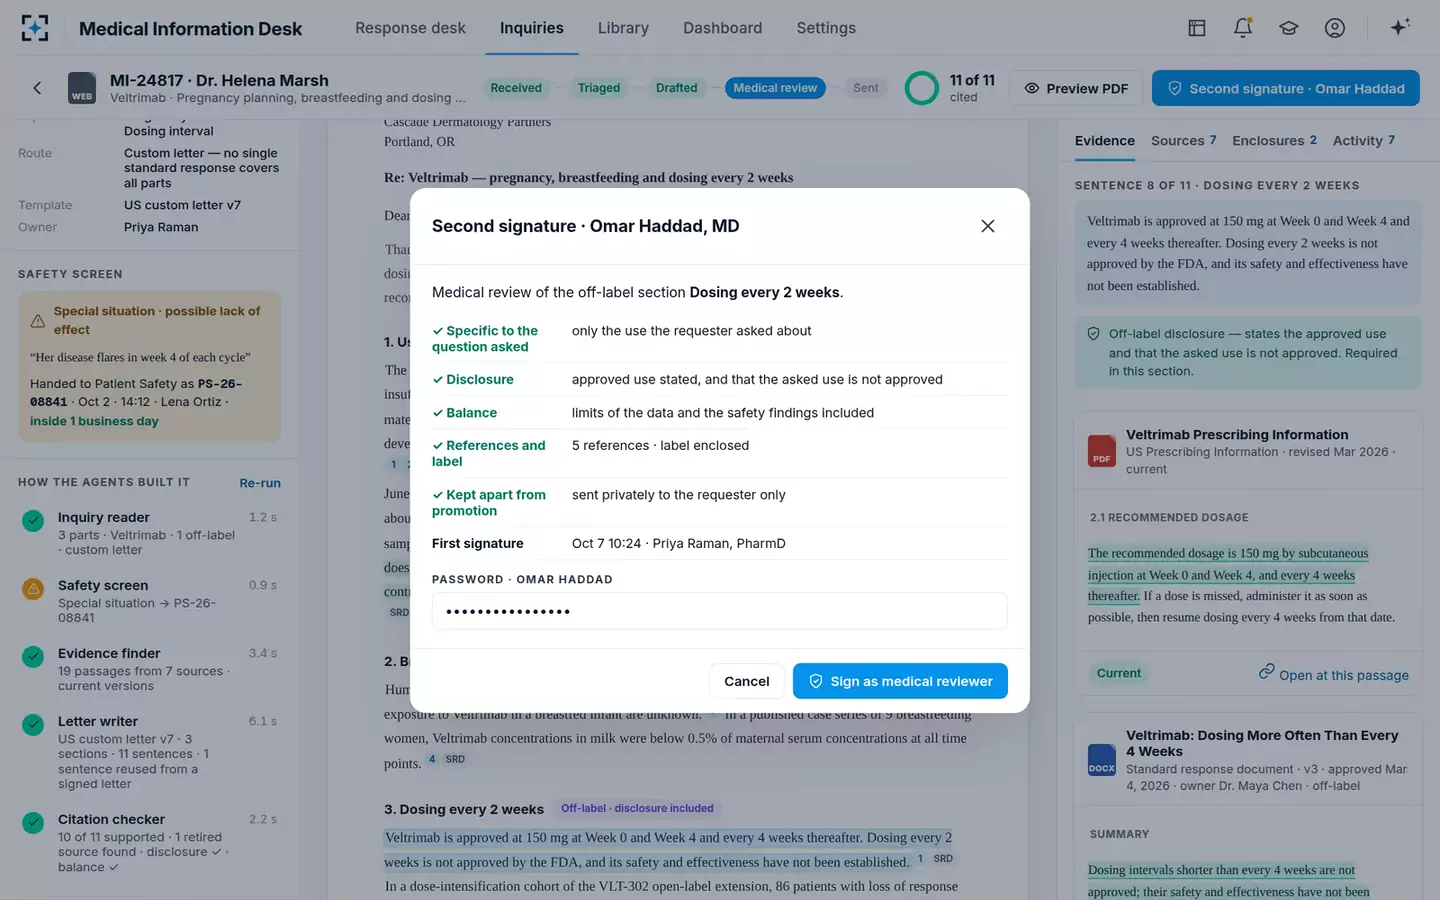Open the Library tab

[x=623, y=28]
